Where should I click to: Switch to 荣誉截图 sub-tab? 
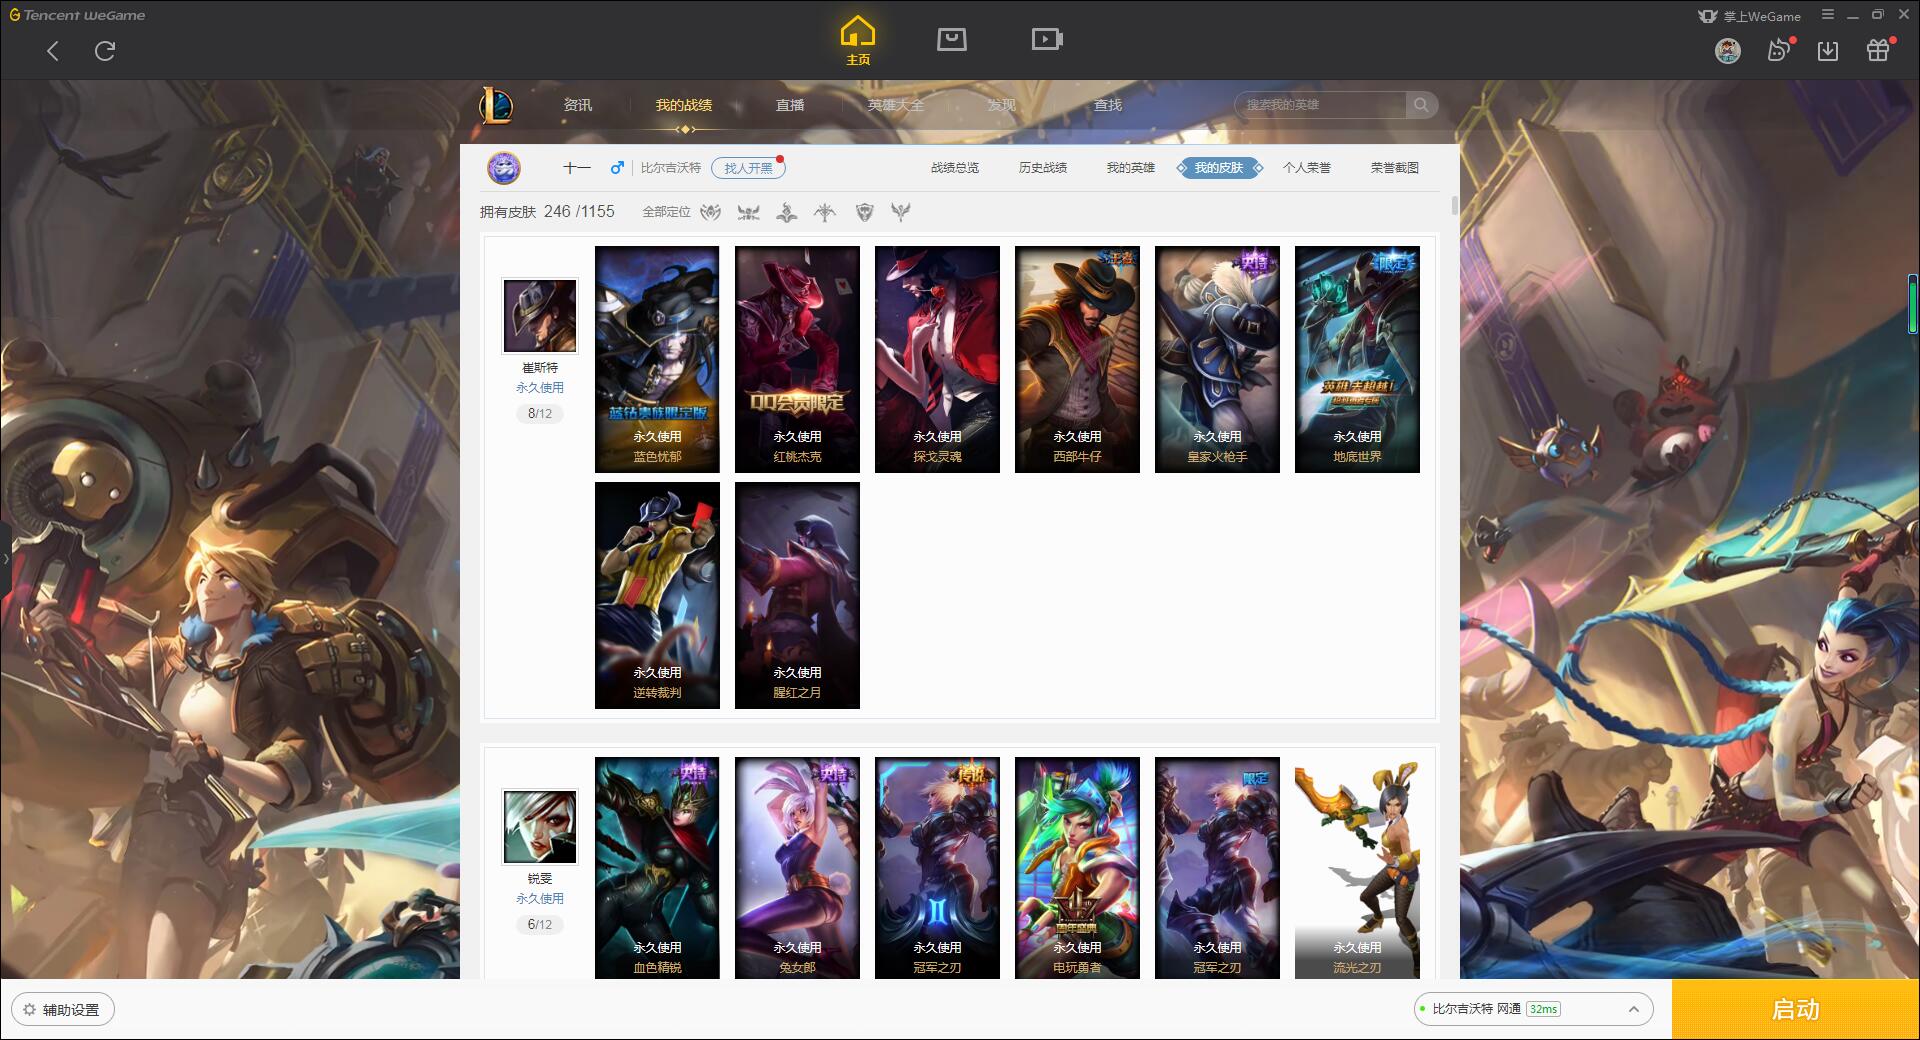coord(1395,168)
